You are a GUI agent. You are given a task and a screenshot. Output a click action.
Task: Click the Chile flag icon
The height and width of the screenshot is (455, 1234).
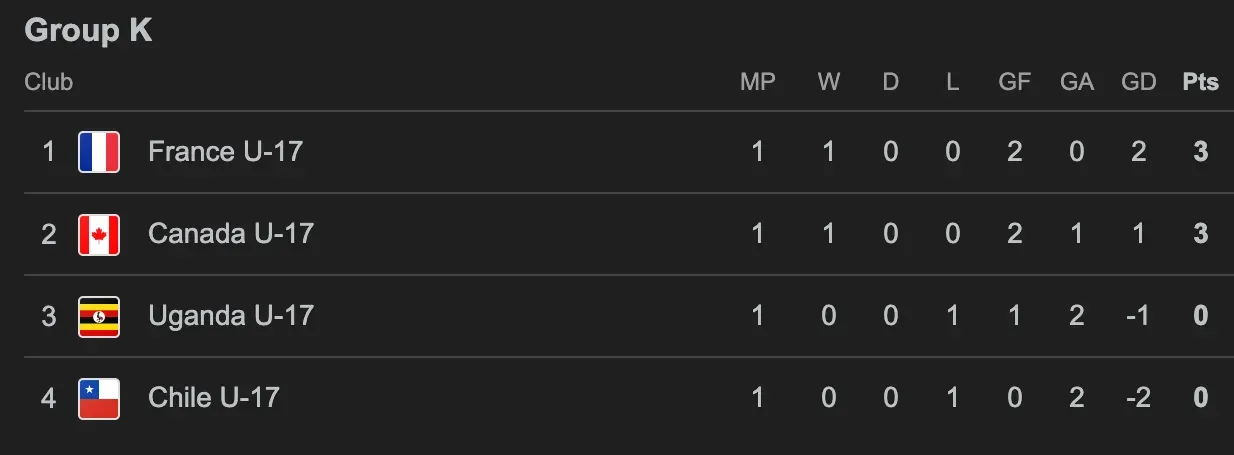(99, 398)
